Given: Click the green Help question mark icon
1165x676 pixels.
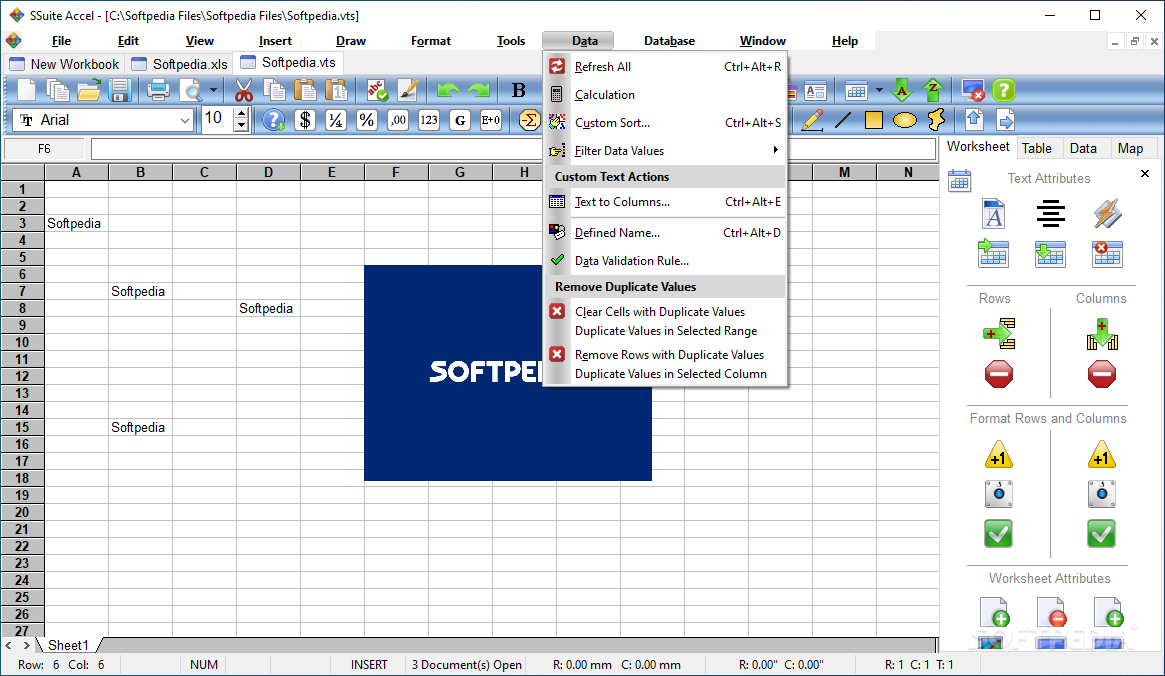Looking at the screenshot, I should [x=1004, y=91].
